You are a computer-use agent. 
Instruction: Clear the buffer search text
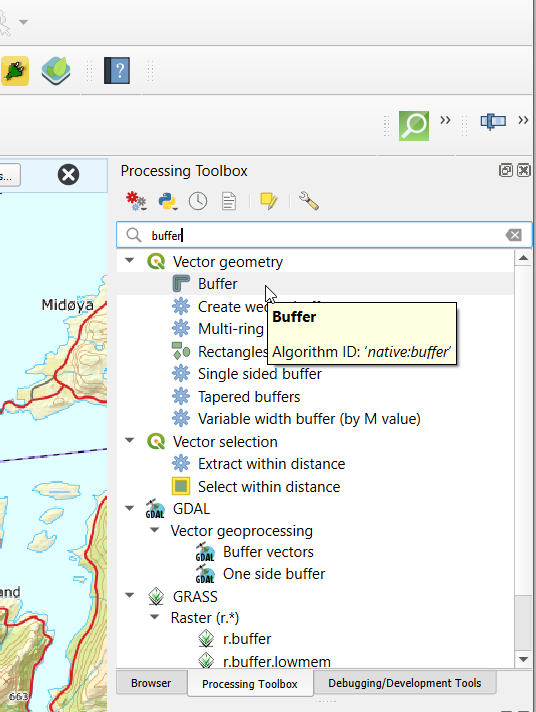[x=514, y=235]
